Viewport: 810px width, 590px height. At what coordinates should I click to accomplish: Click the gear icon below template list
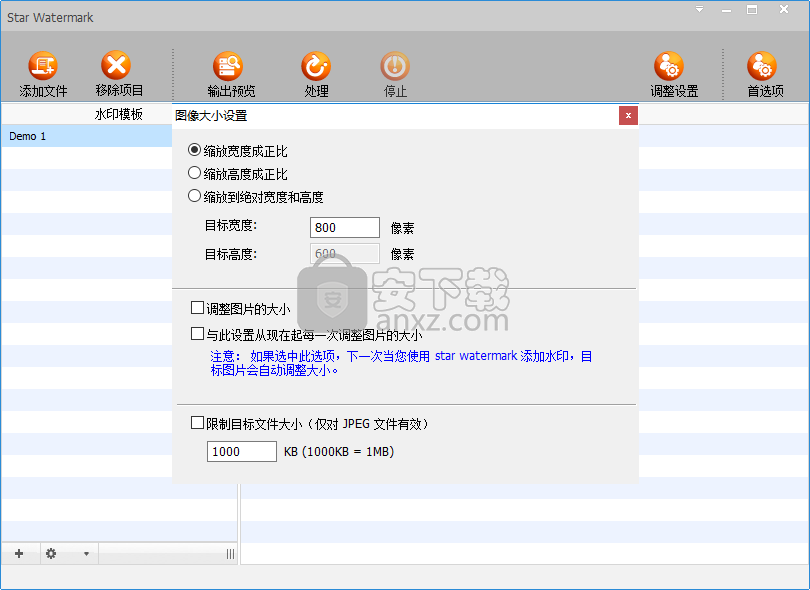coord(51,554)
